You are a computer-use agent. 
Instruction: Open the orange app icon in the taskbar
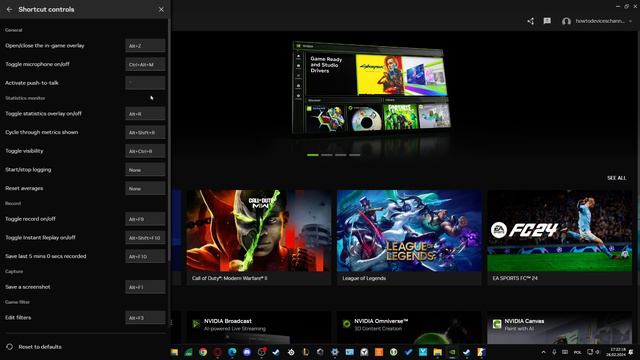(x=379, y=352)
